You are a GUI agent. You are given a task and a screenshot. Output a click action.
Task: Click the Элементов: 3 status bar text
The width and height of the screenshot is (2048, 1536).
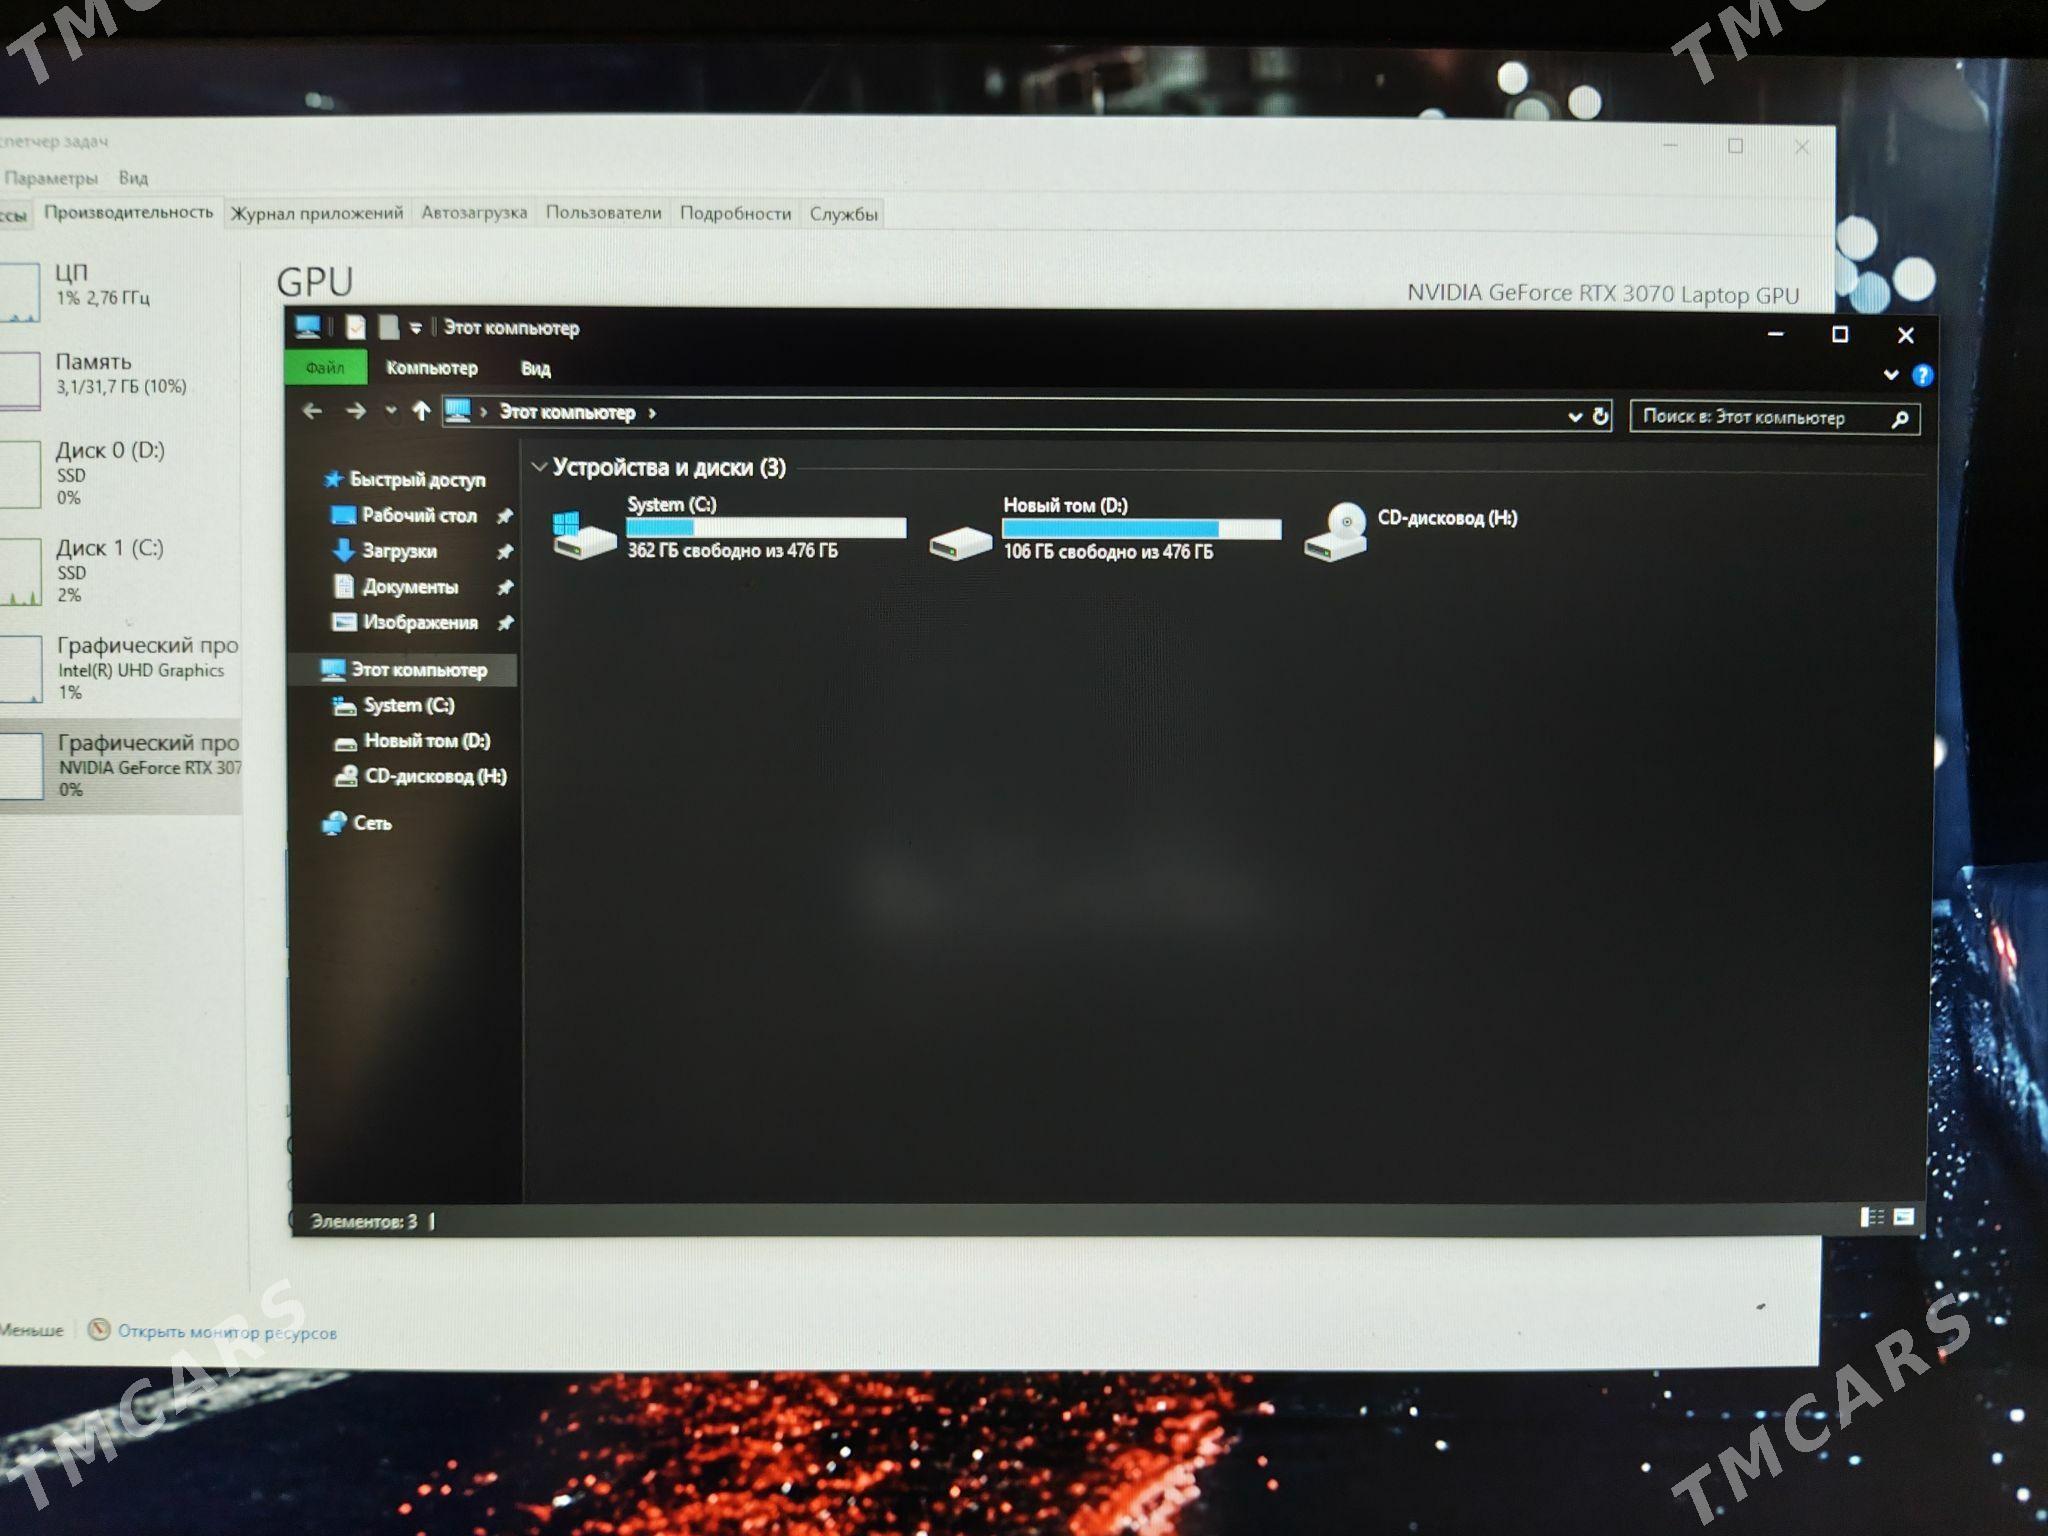point(364,1221)
